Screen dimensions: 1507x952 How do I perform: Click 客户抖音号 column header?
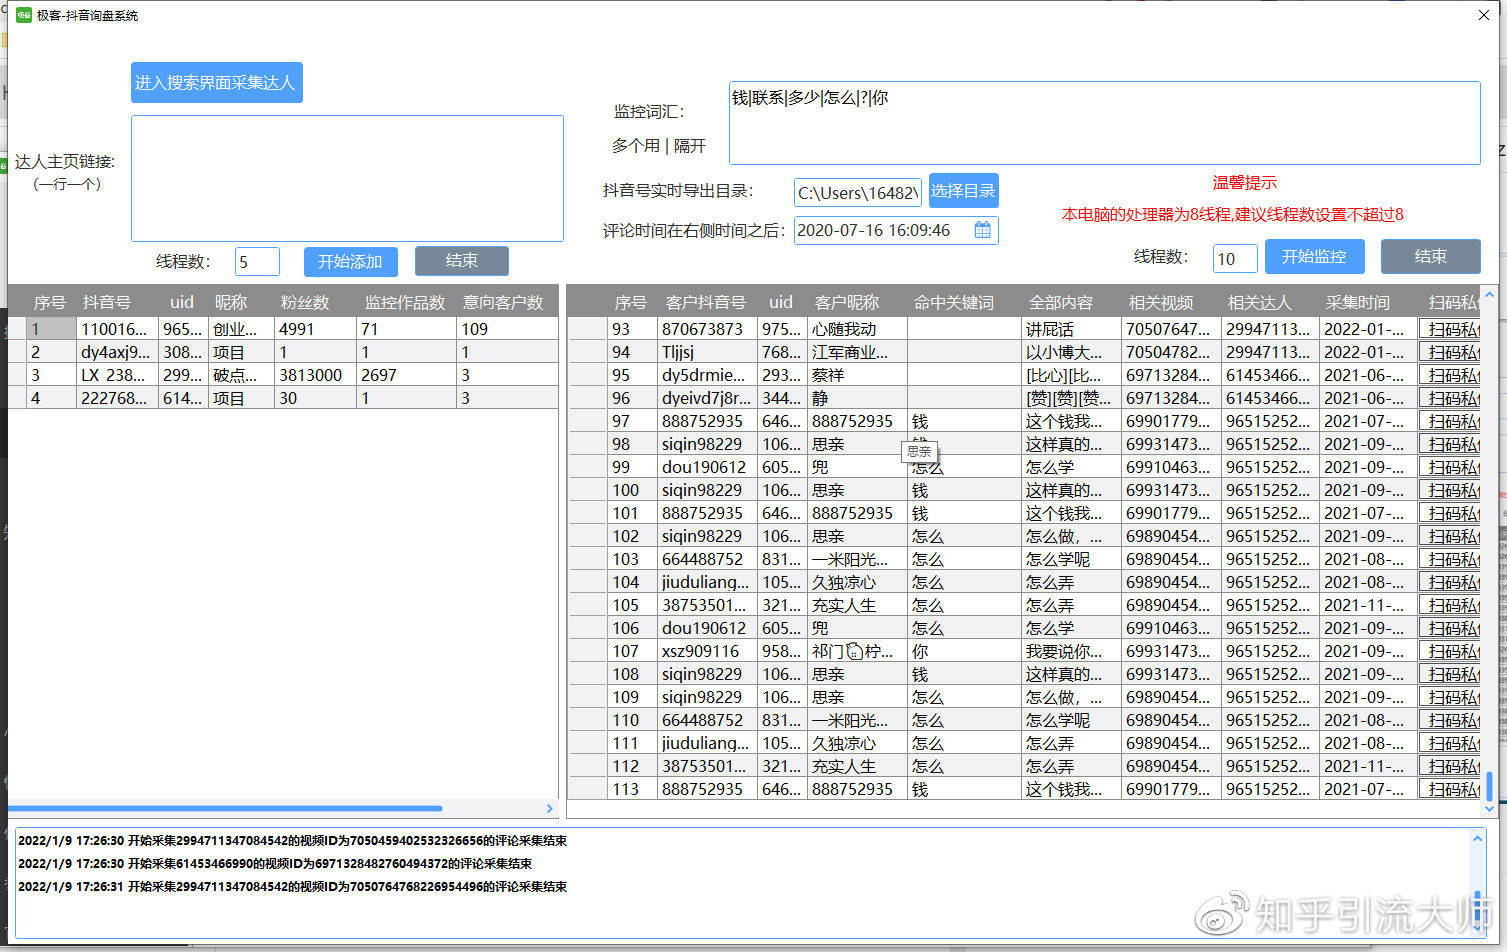coord(706,302)
